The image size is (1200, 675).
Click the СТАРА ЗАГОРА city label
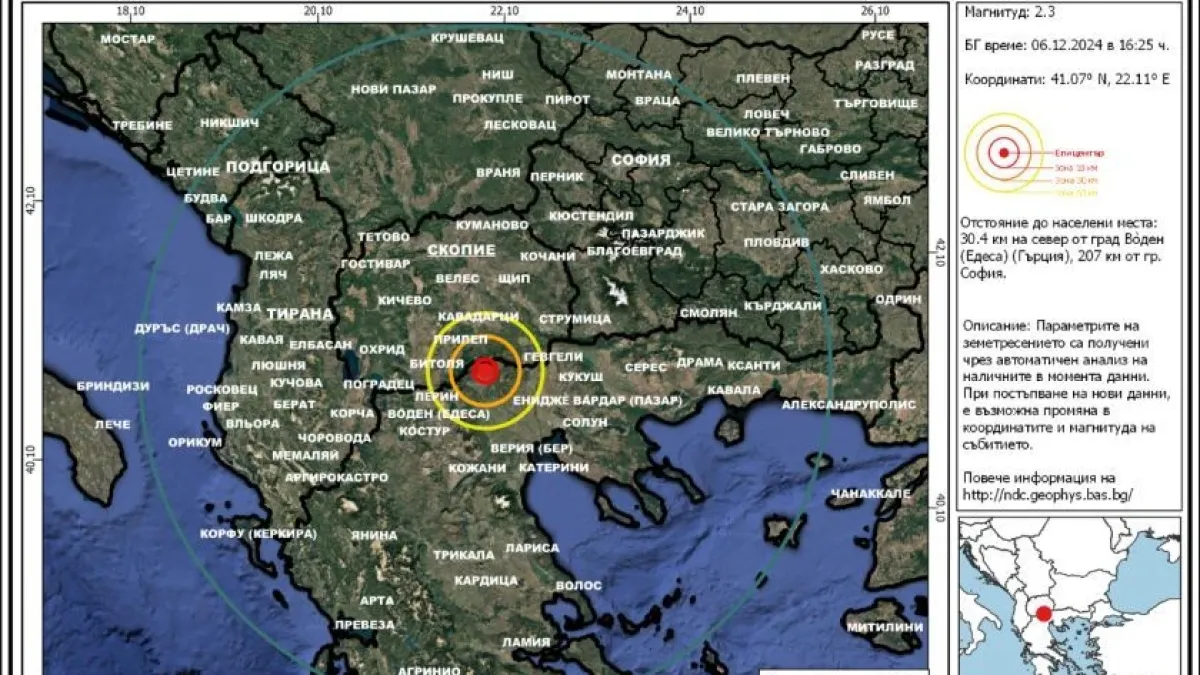click(779, 207)
